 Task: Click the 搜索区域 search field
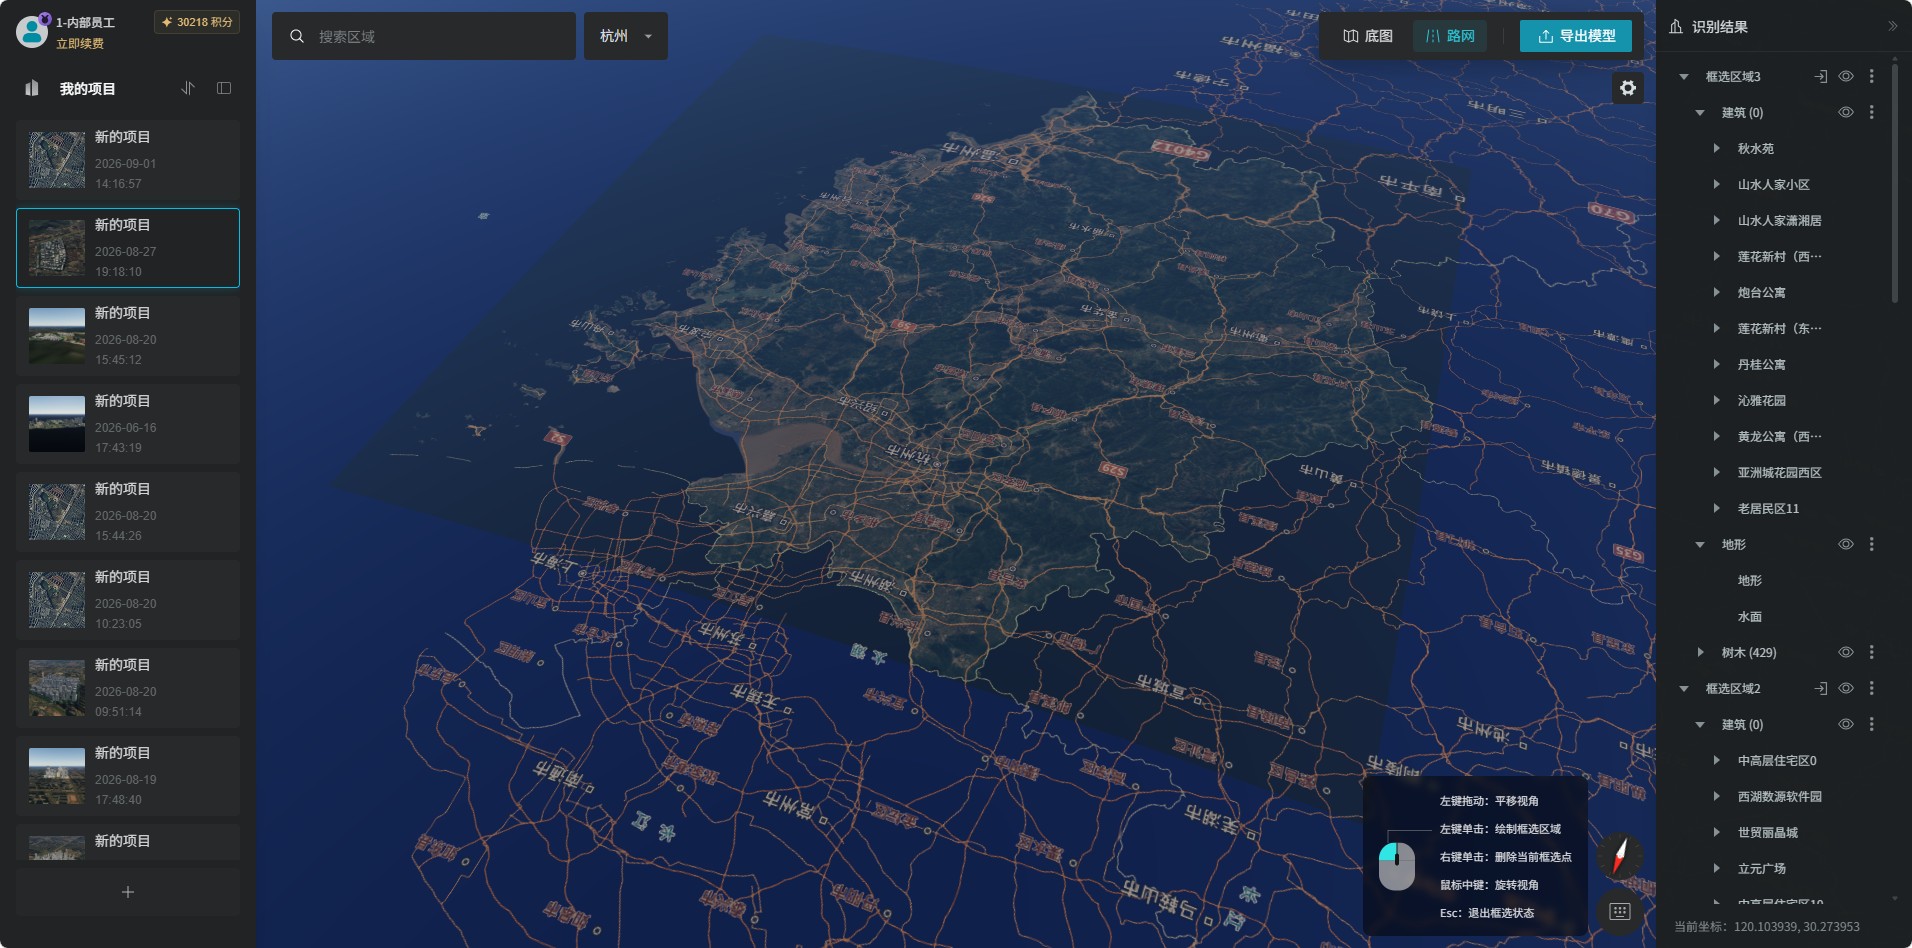(424, 36)
